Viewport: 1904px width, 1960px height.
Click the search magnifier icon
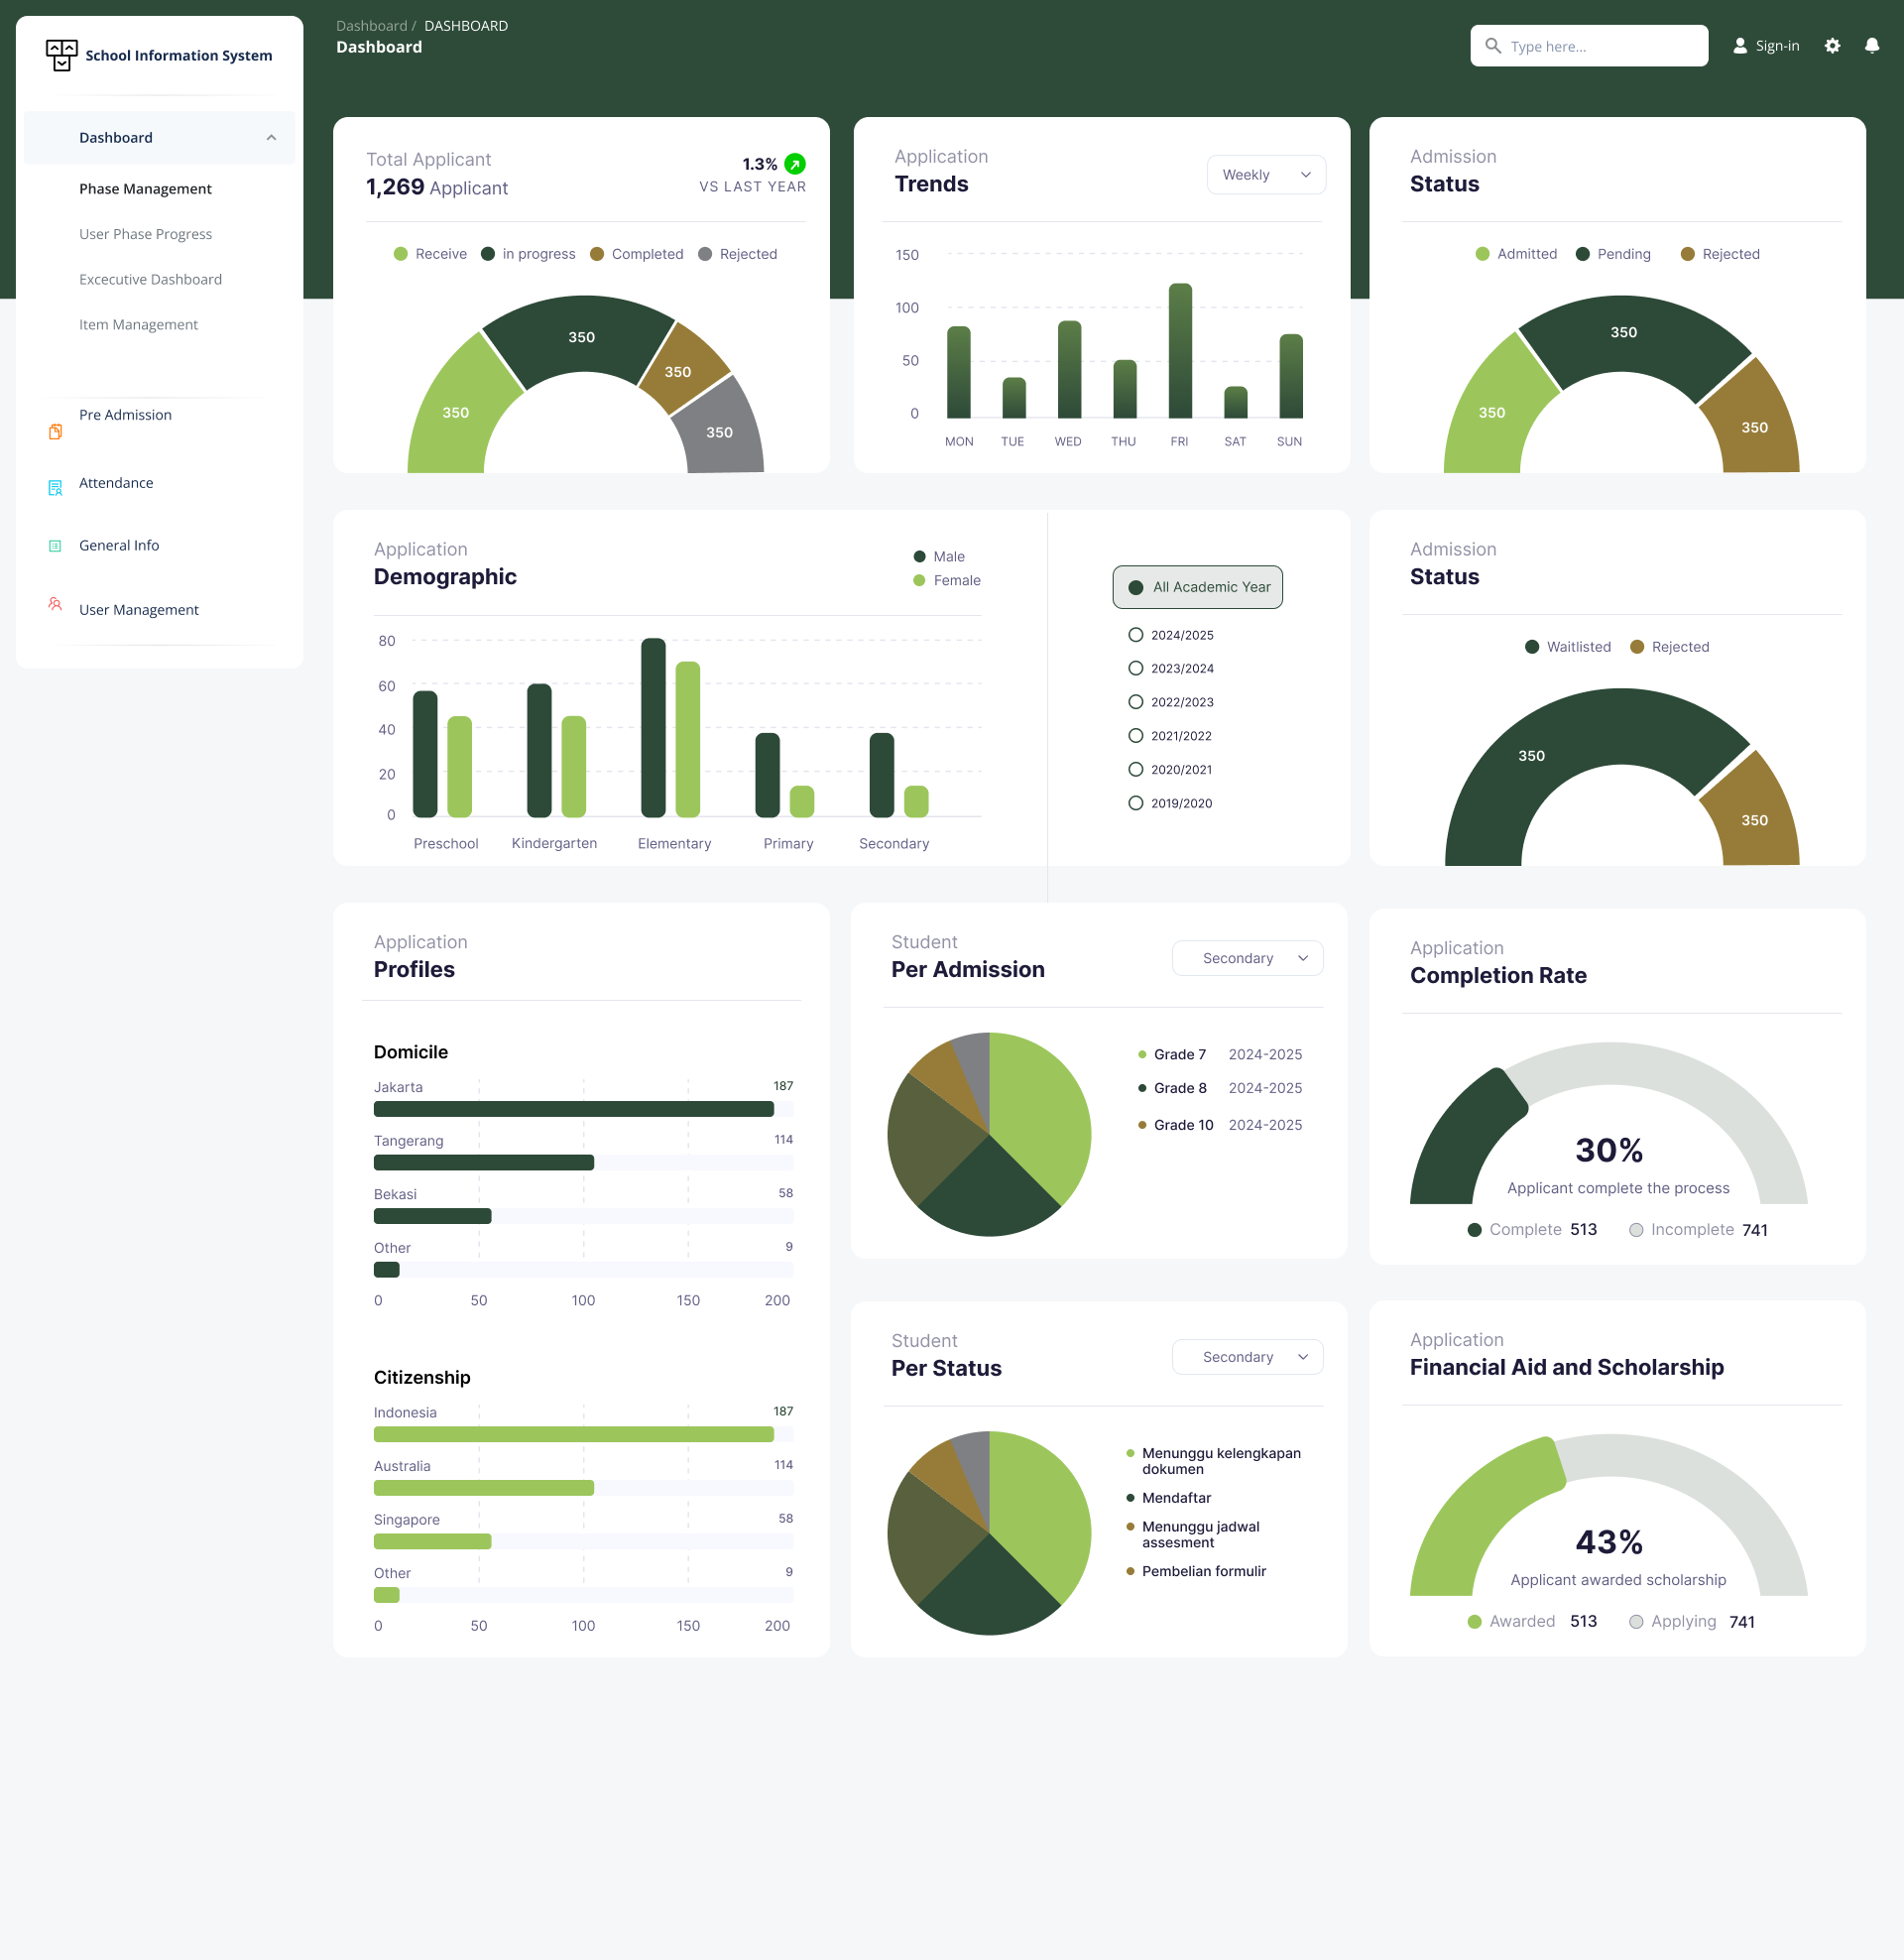point(1493,46)
